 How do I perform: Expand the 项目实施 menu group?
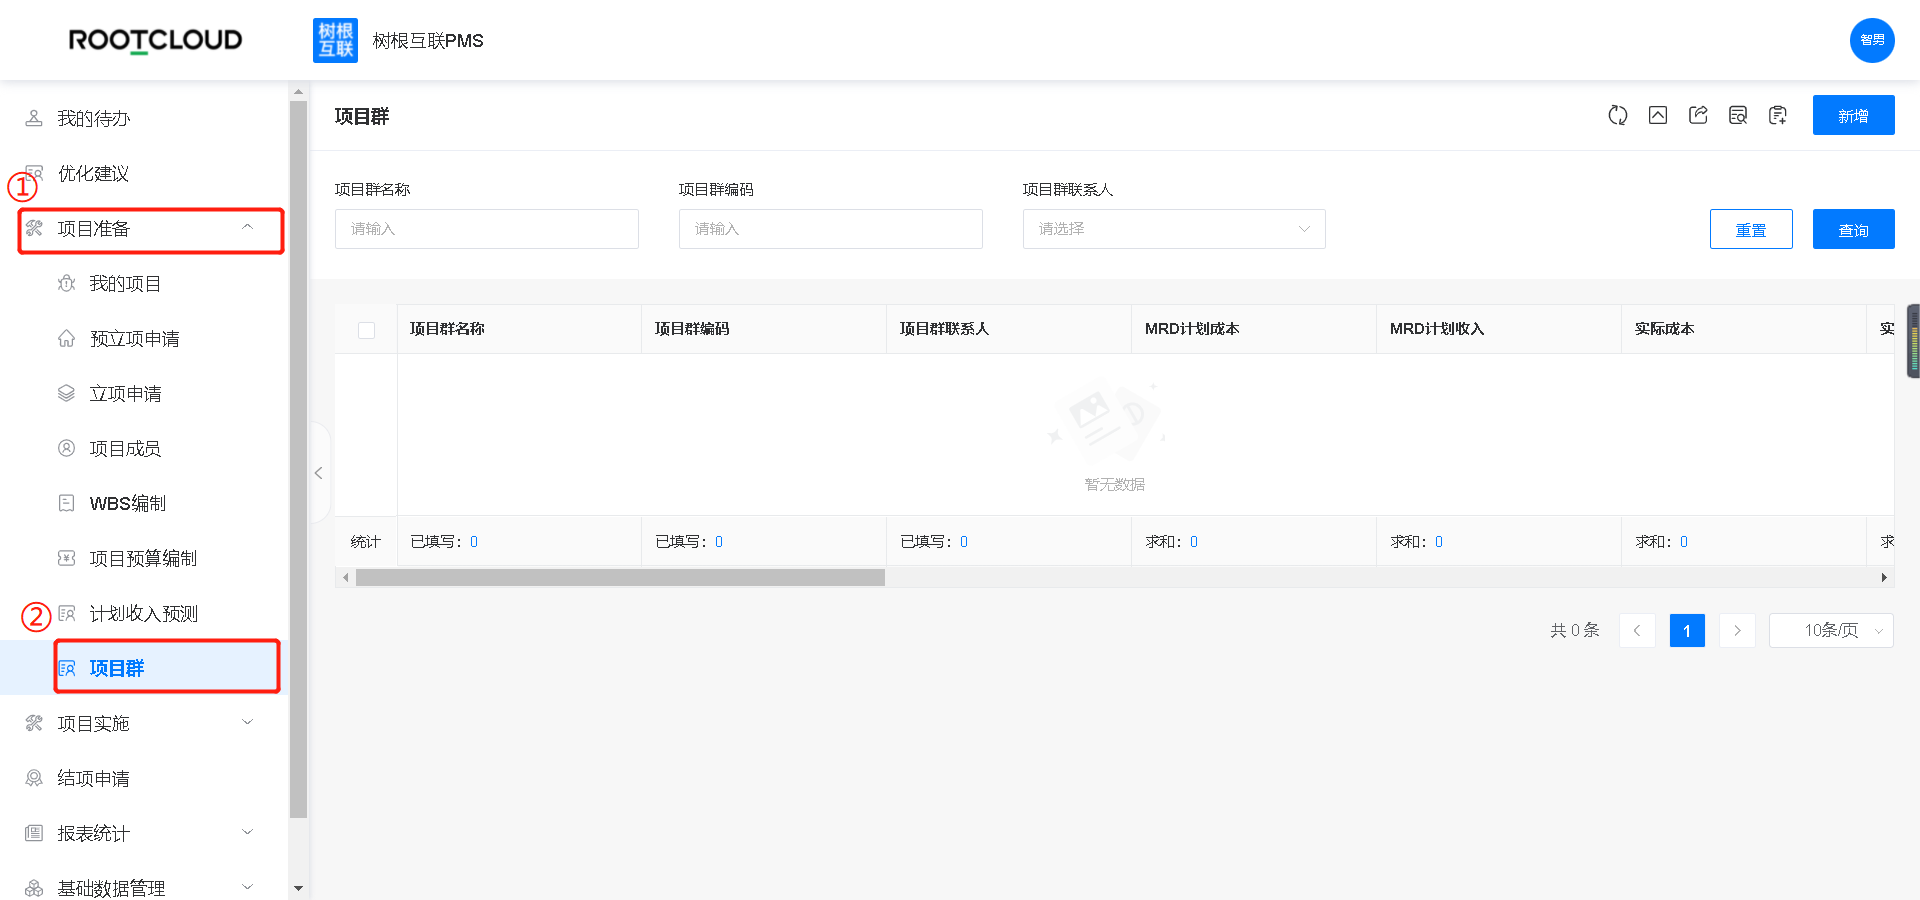[x=144, y=723]
